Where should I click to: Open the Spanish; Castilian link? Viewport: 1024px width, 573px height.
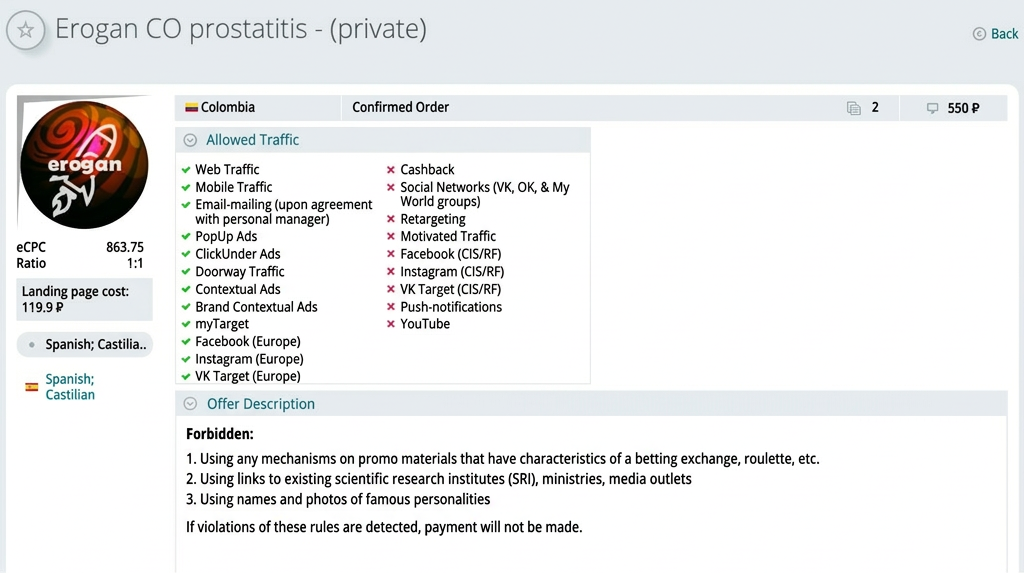(70, 387)
